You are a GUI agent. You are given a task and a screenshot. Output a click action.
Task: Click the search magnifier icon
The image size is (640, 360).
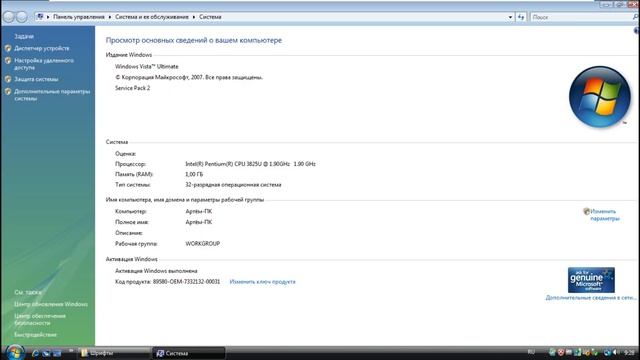[x=635, y=17]
